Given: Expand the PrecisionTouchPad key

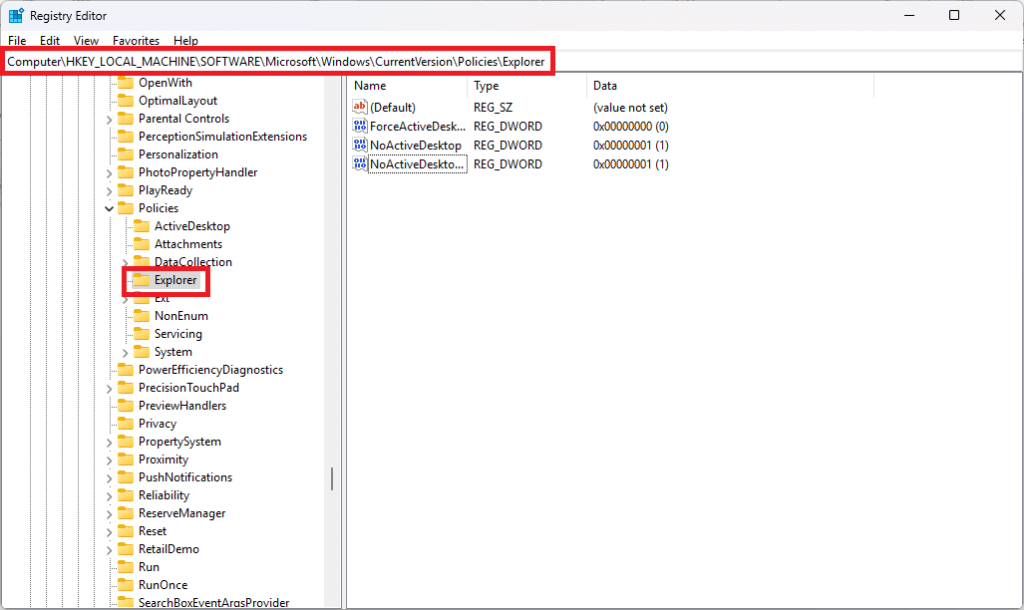Looking at the screenshot, I should pyautogui.click(x=109, y=389).
